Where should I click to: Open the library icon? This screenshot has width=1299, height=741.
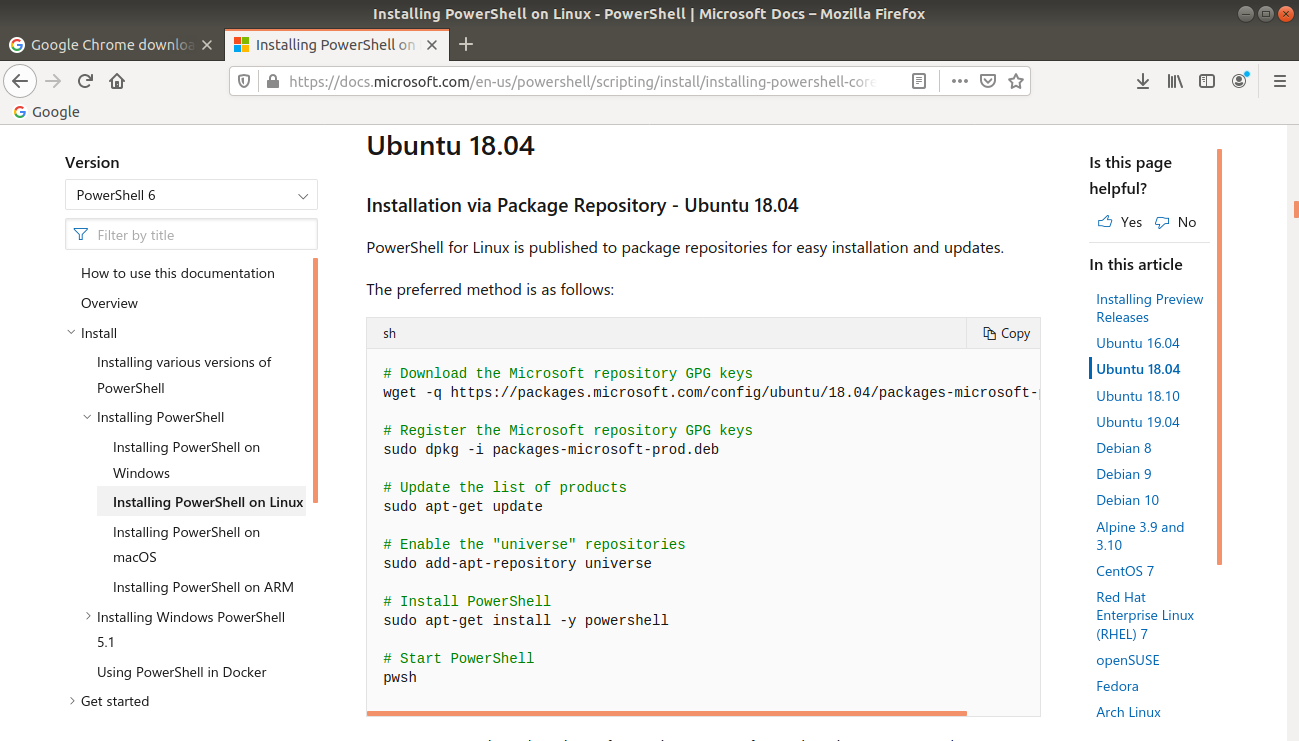pyautogui.click(x=1175, y=81)
